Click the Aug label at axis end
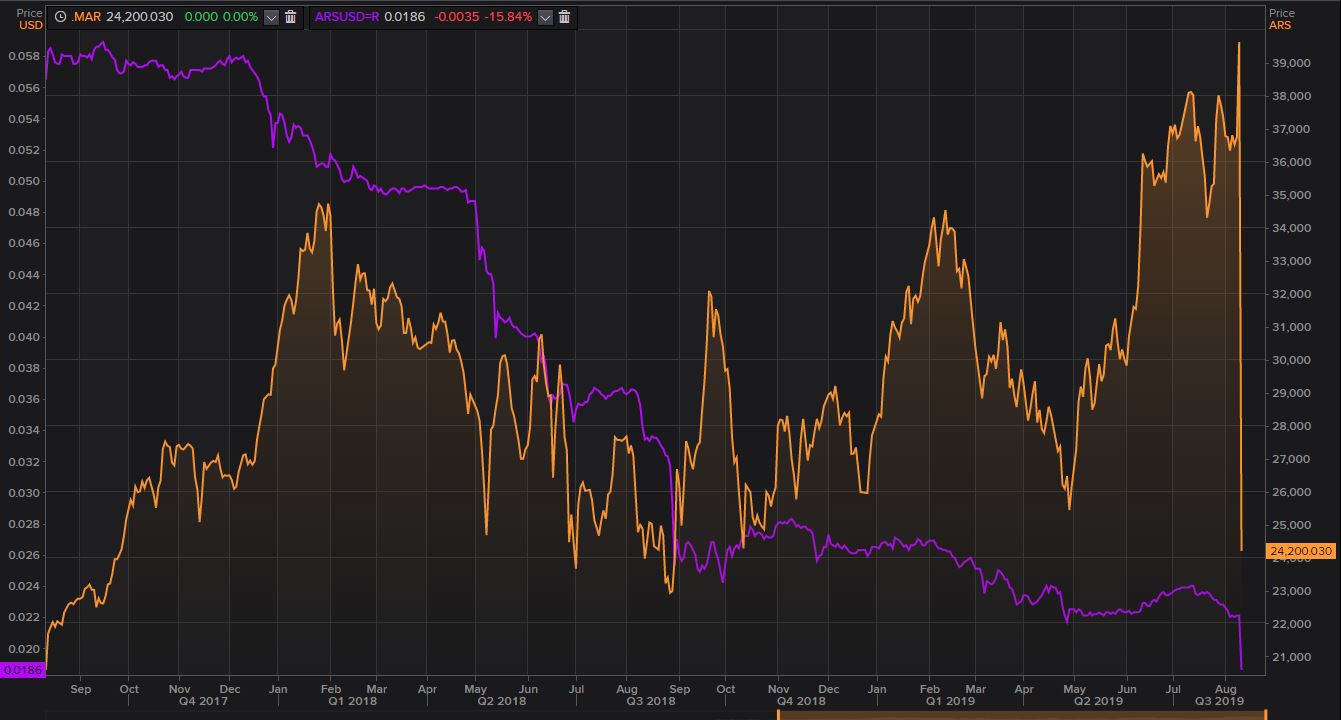 tap(1228, 689)
